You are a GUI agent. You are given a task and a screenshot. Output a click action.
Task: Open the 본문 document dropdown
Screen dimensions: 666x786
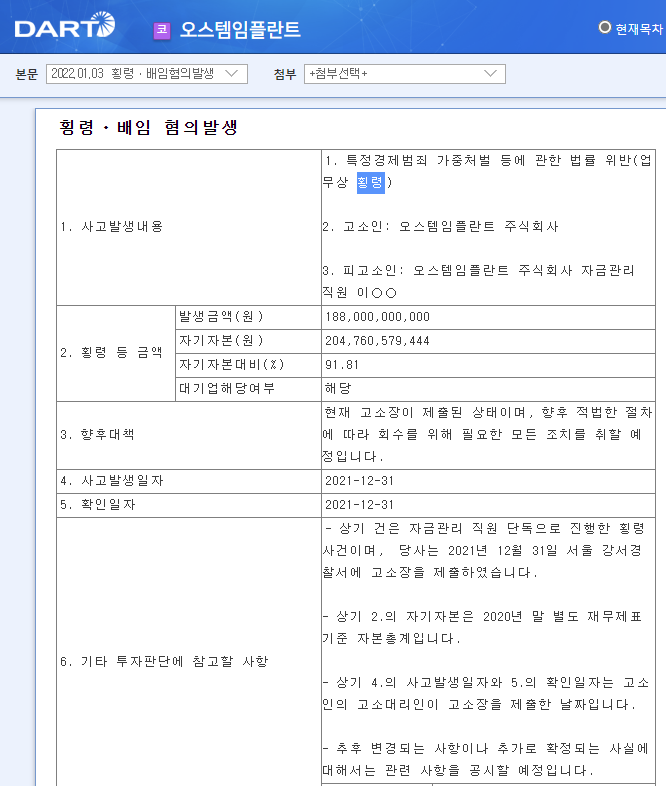point(147,74)
